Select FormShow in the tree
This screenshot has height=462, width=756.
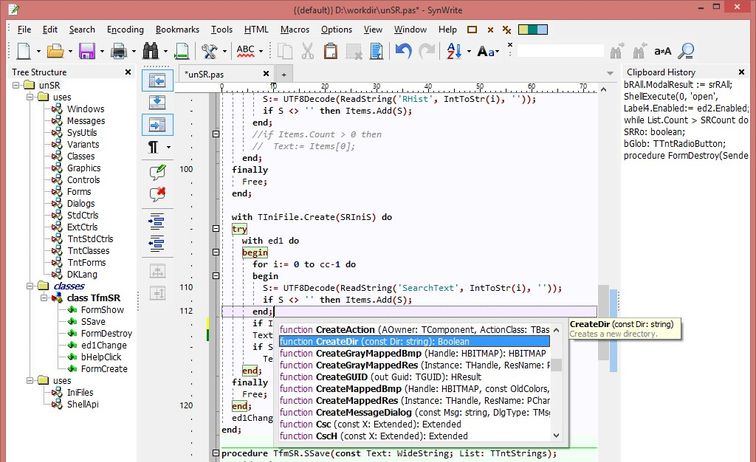point(102,310)
